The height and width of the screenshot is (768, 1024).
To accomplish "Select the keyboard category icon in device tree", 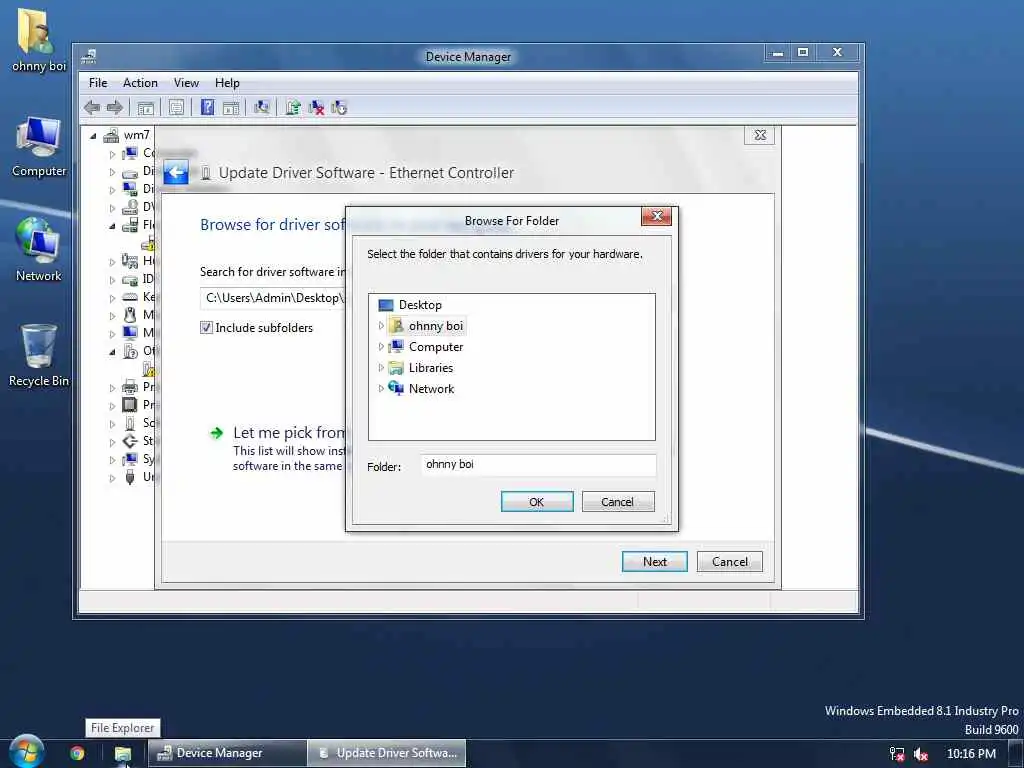I will 130,297.
